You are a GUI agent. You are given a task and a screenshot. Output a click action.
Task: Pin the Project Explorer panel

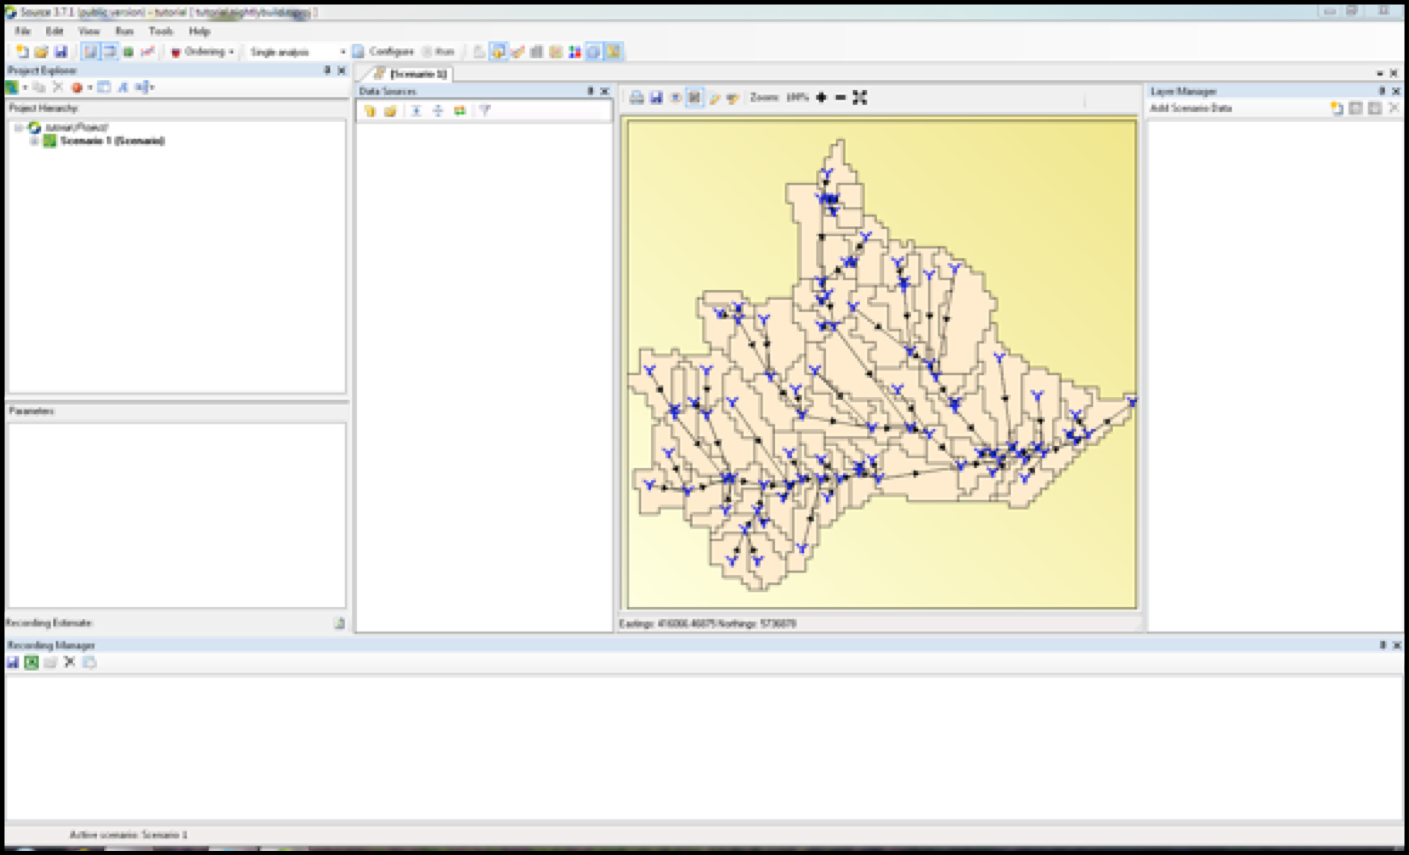pyautogui.click(x=326, y=71)
